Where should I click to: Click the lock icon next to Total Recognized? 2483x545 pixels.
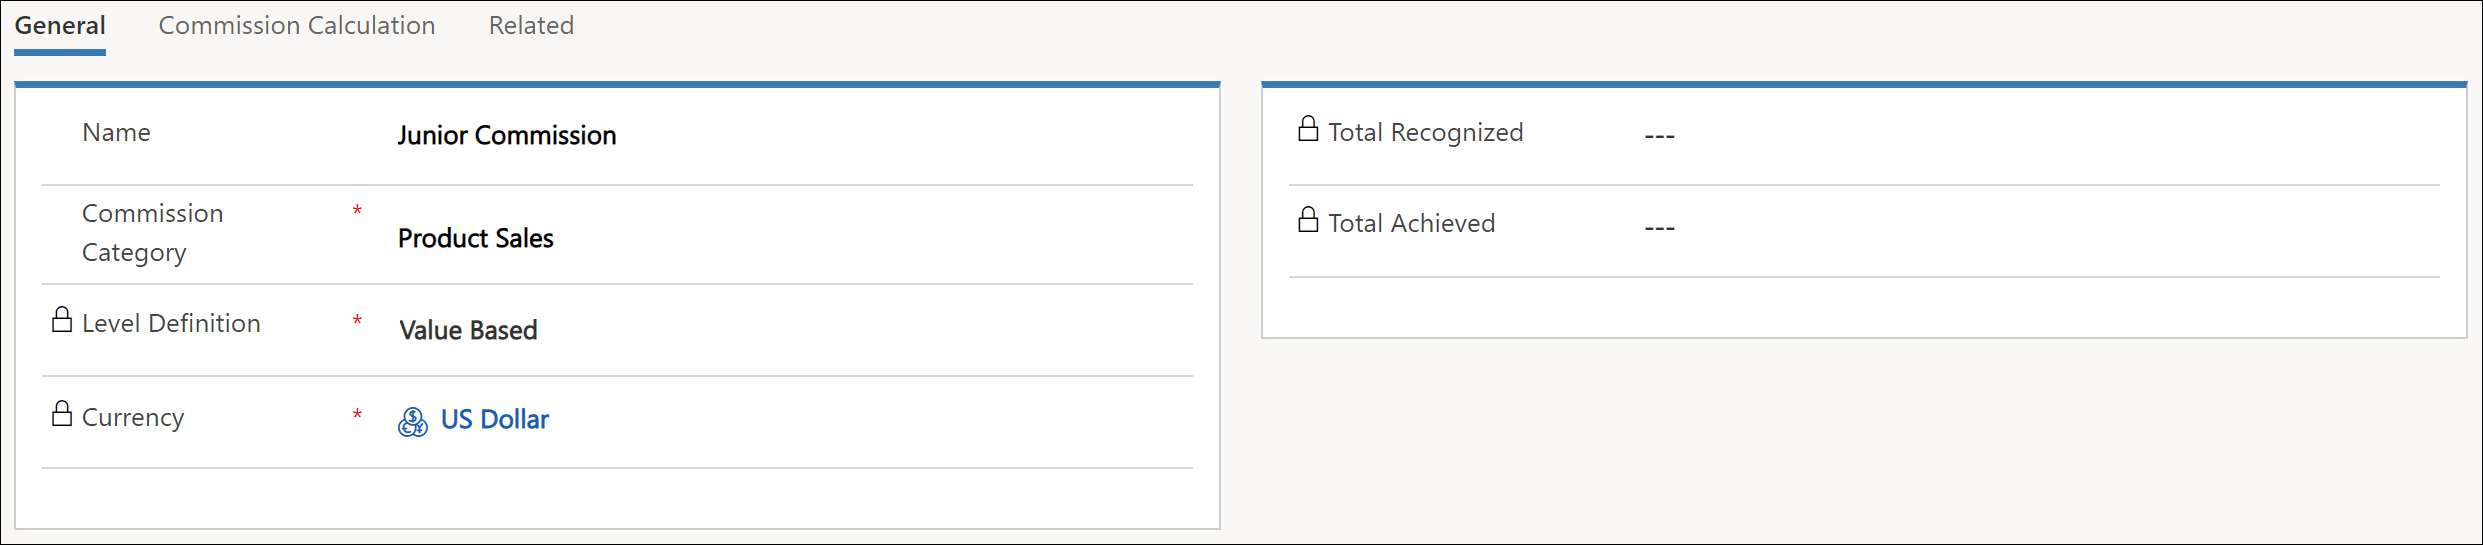(x=1308, y=129)
